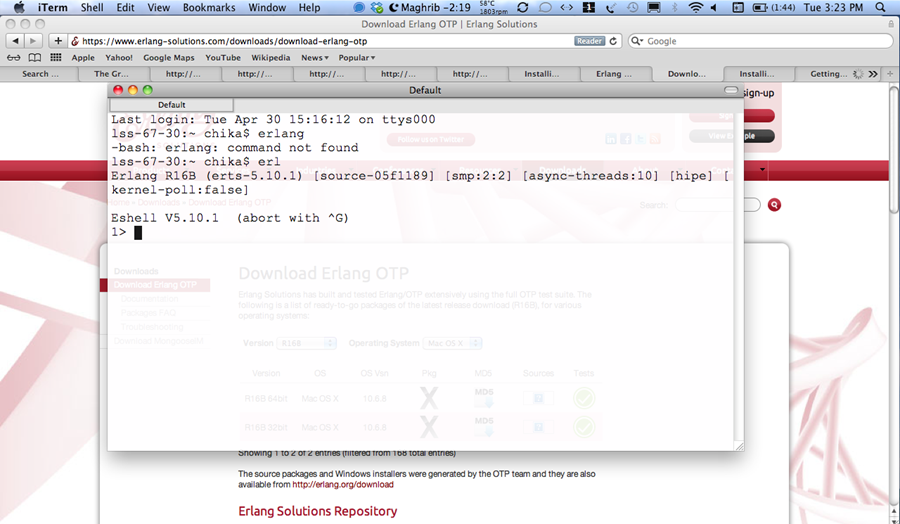Open the Shell menu

tap(92, 7)
